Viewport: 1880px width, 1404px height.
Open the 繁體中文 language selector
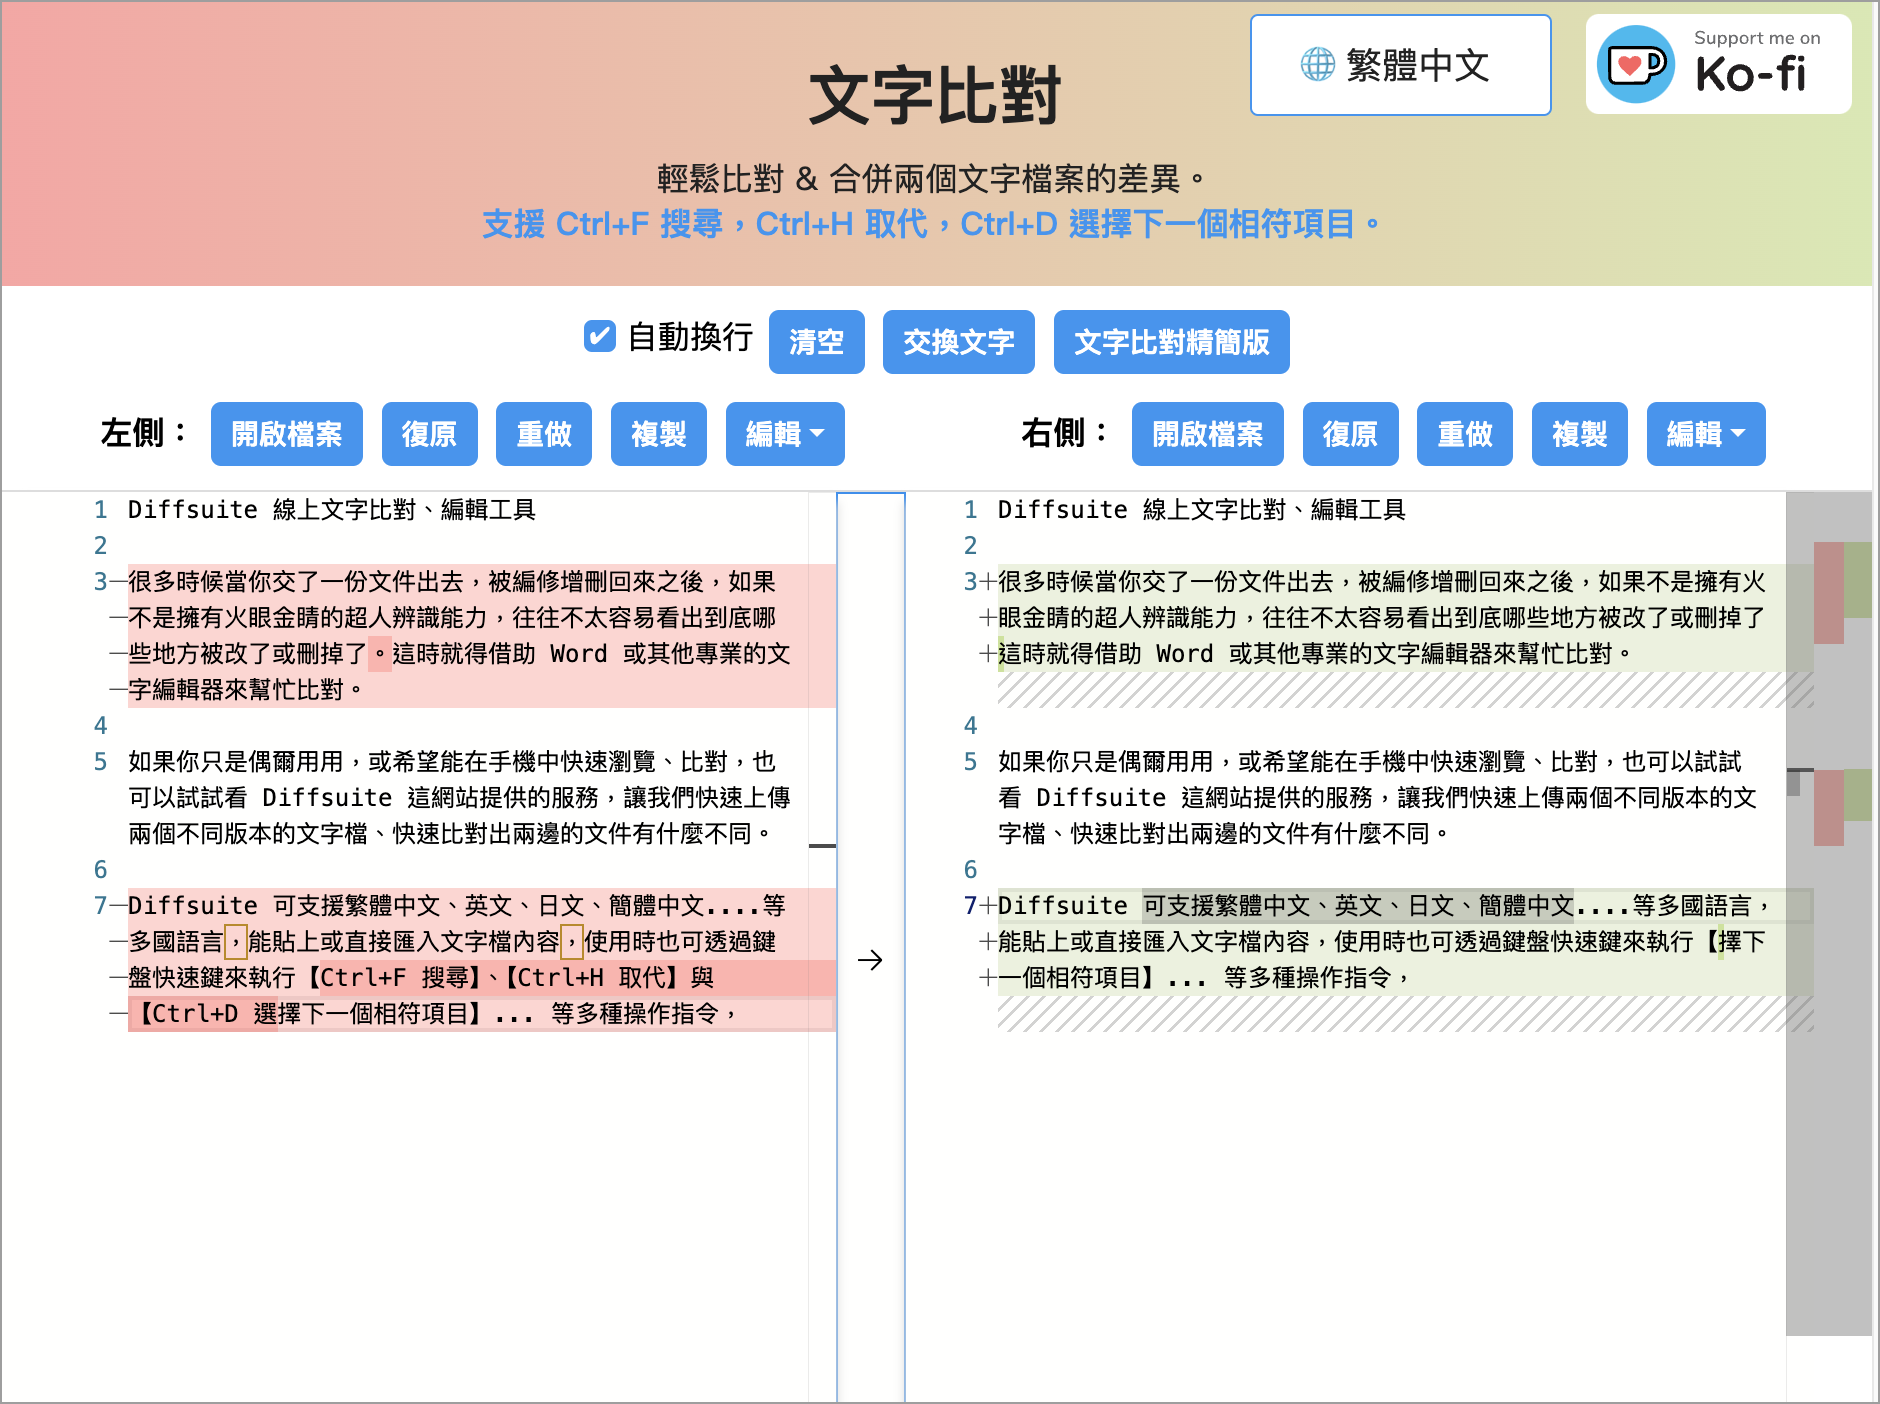[x=1400, y=65]
